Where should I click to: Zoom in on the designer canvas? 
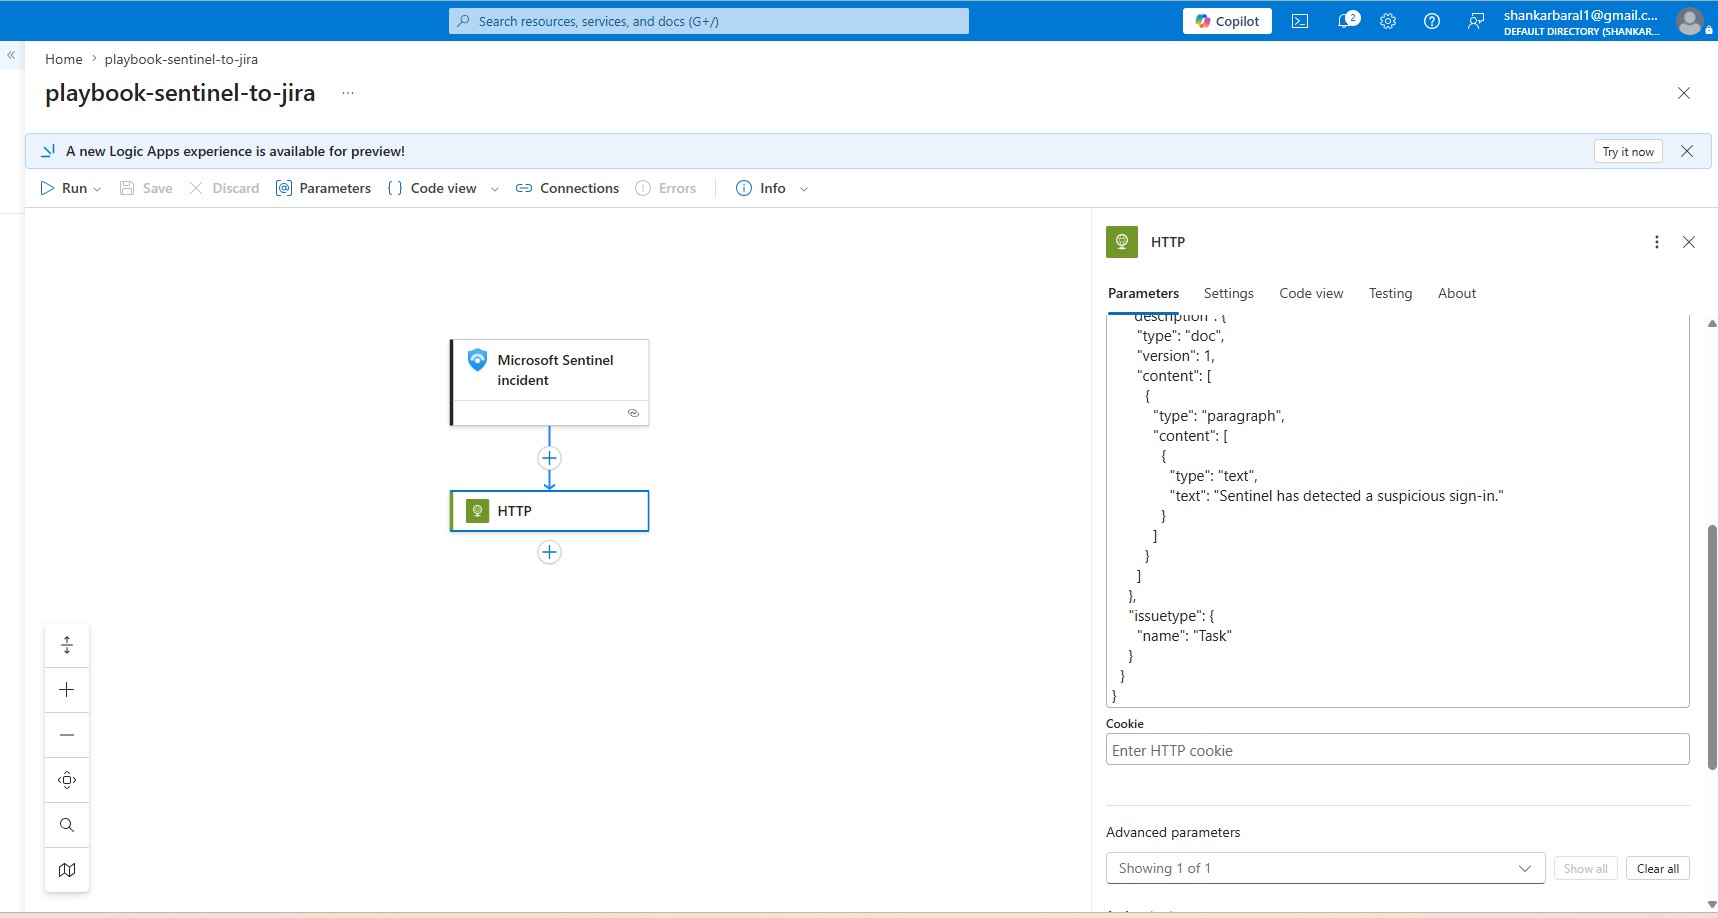[67, 690]
